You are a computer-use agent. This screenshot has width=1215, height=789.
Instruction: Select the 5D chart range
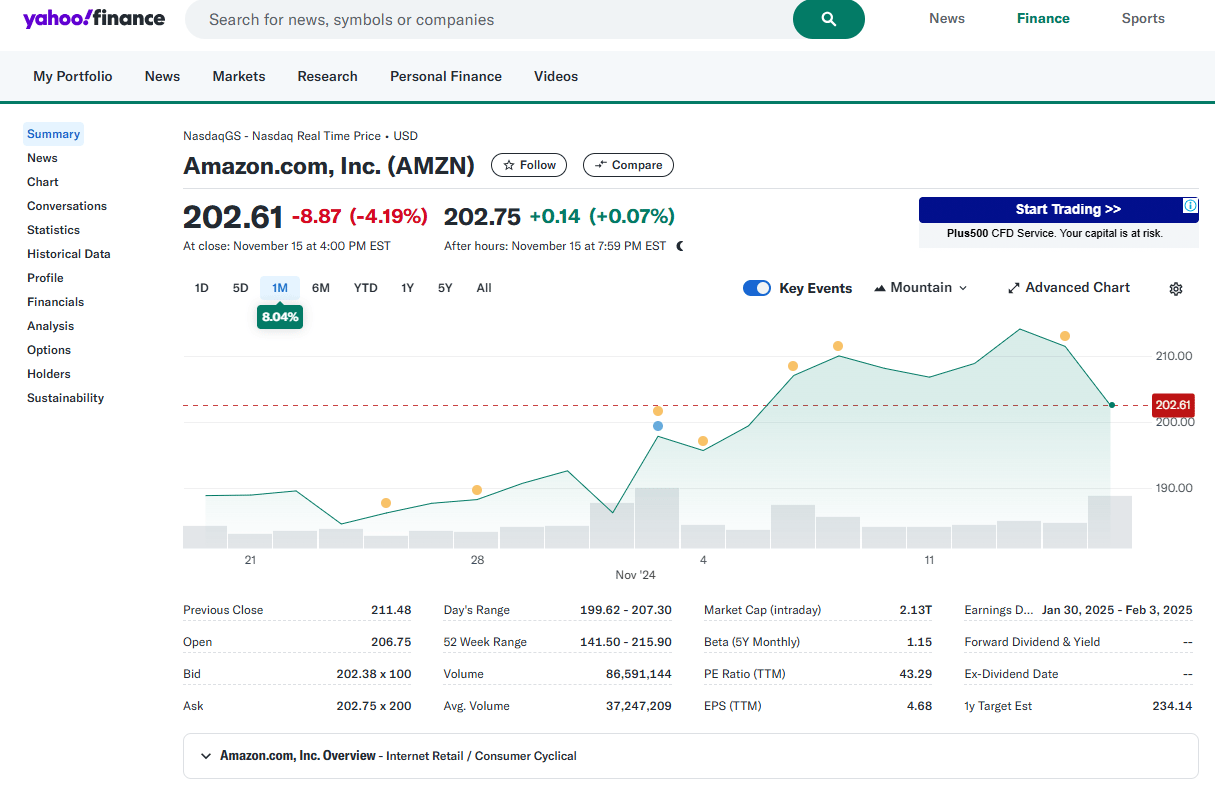(240, 288)
